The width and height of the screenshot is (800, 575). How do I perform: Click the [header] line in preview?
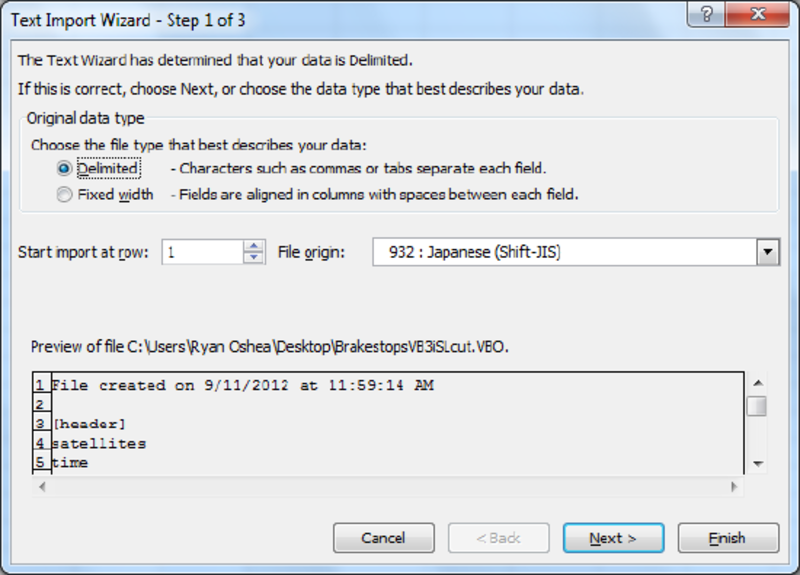(89, 424)
